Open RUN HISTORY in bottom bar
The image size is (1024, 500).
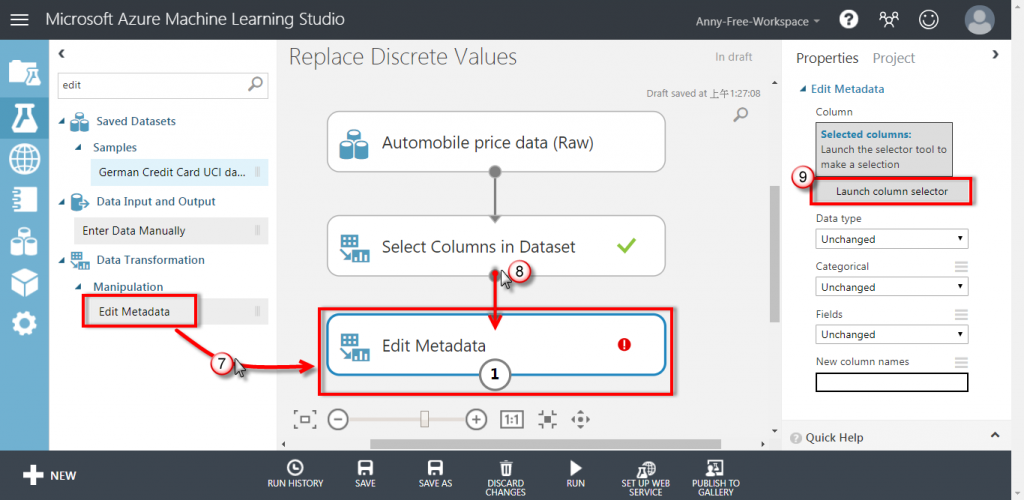[295, 474]
